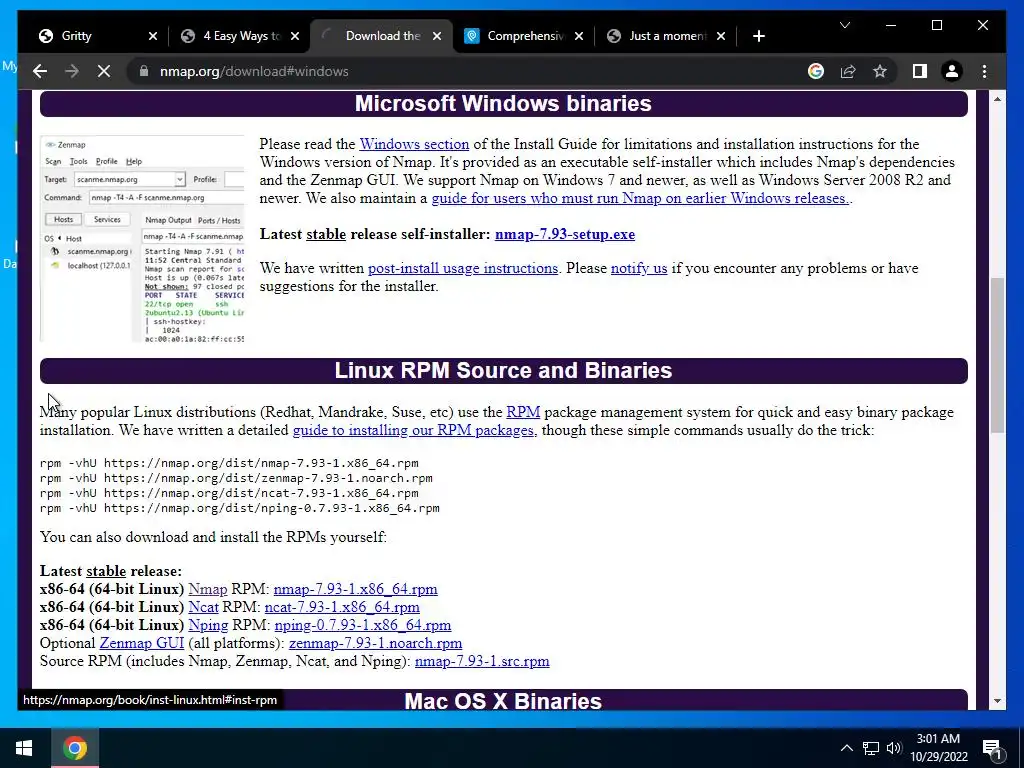Click the page scrollbar down arrow
Viewport: 1024px width, 768px height.
tap(997, 701)
